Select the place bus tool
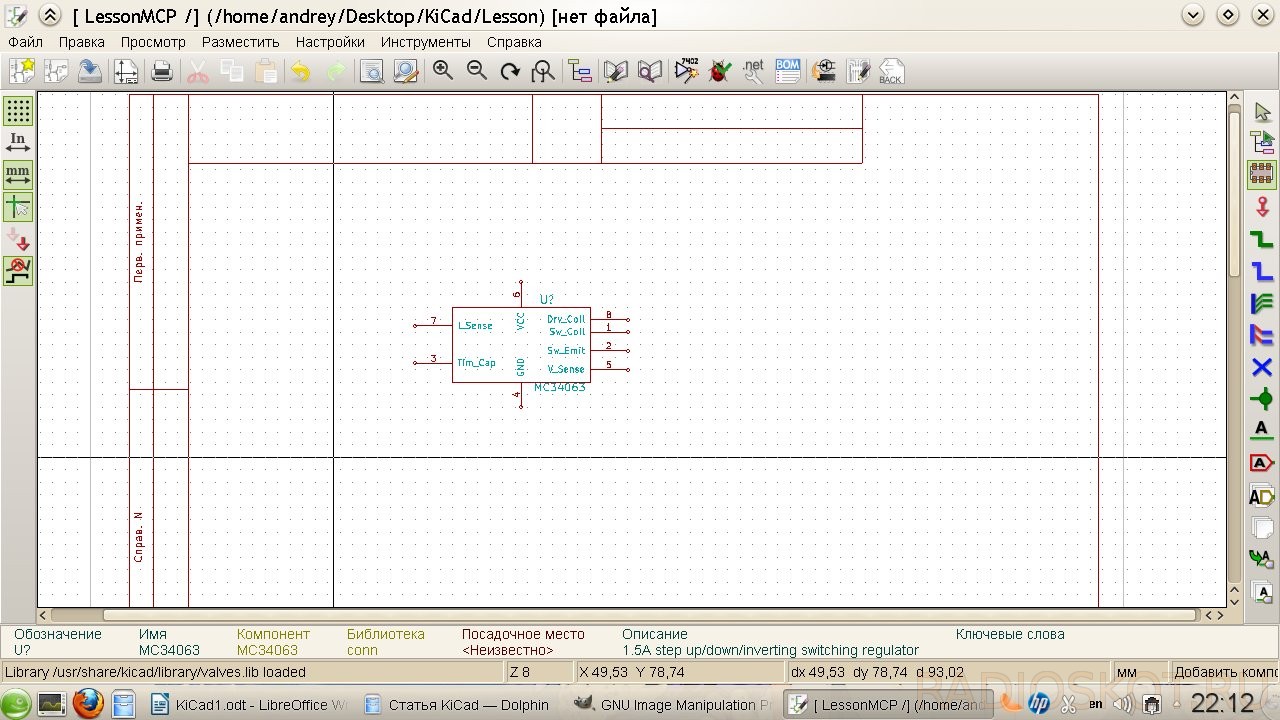1280x720 pixels. pos(1262,271)
